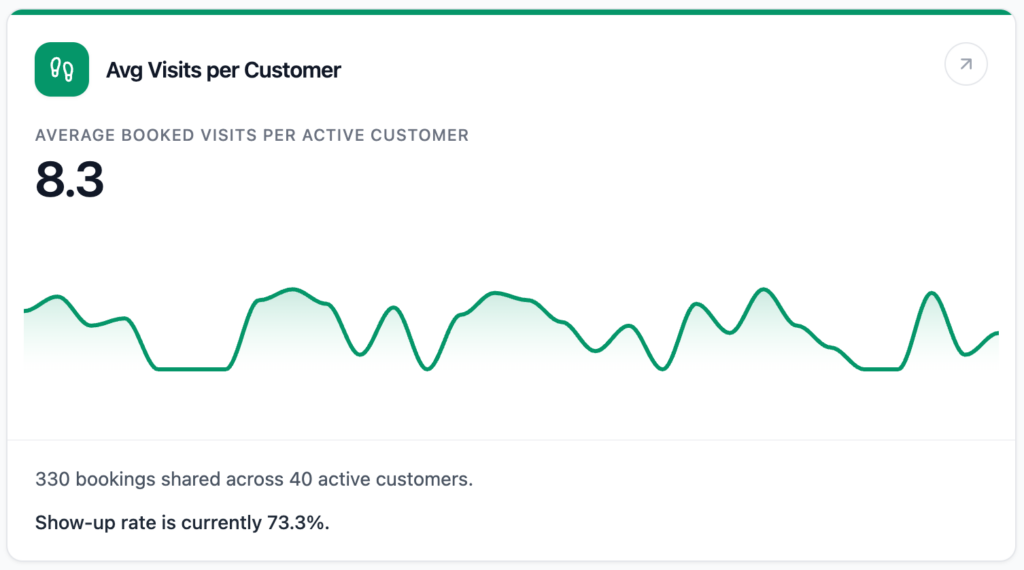Click the 'Show-up rate is currently' sentence
1024x570 pixels.
click(x=150, y=522)
